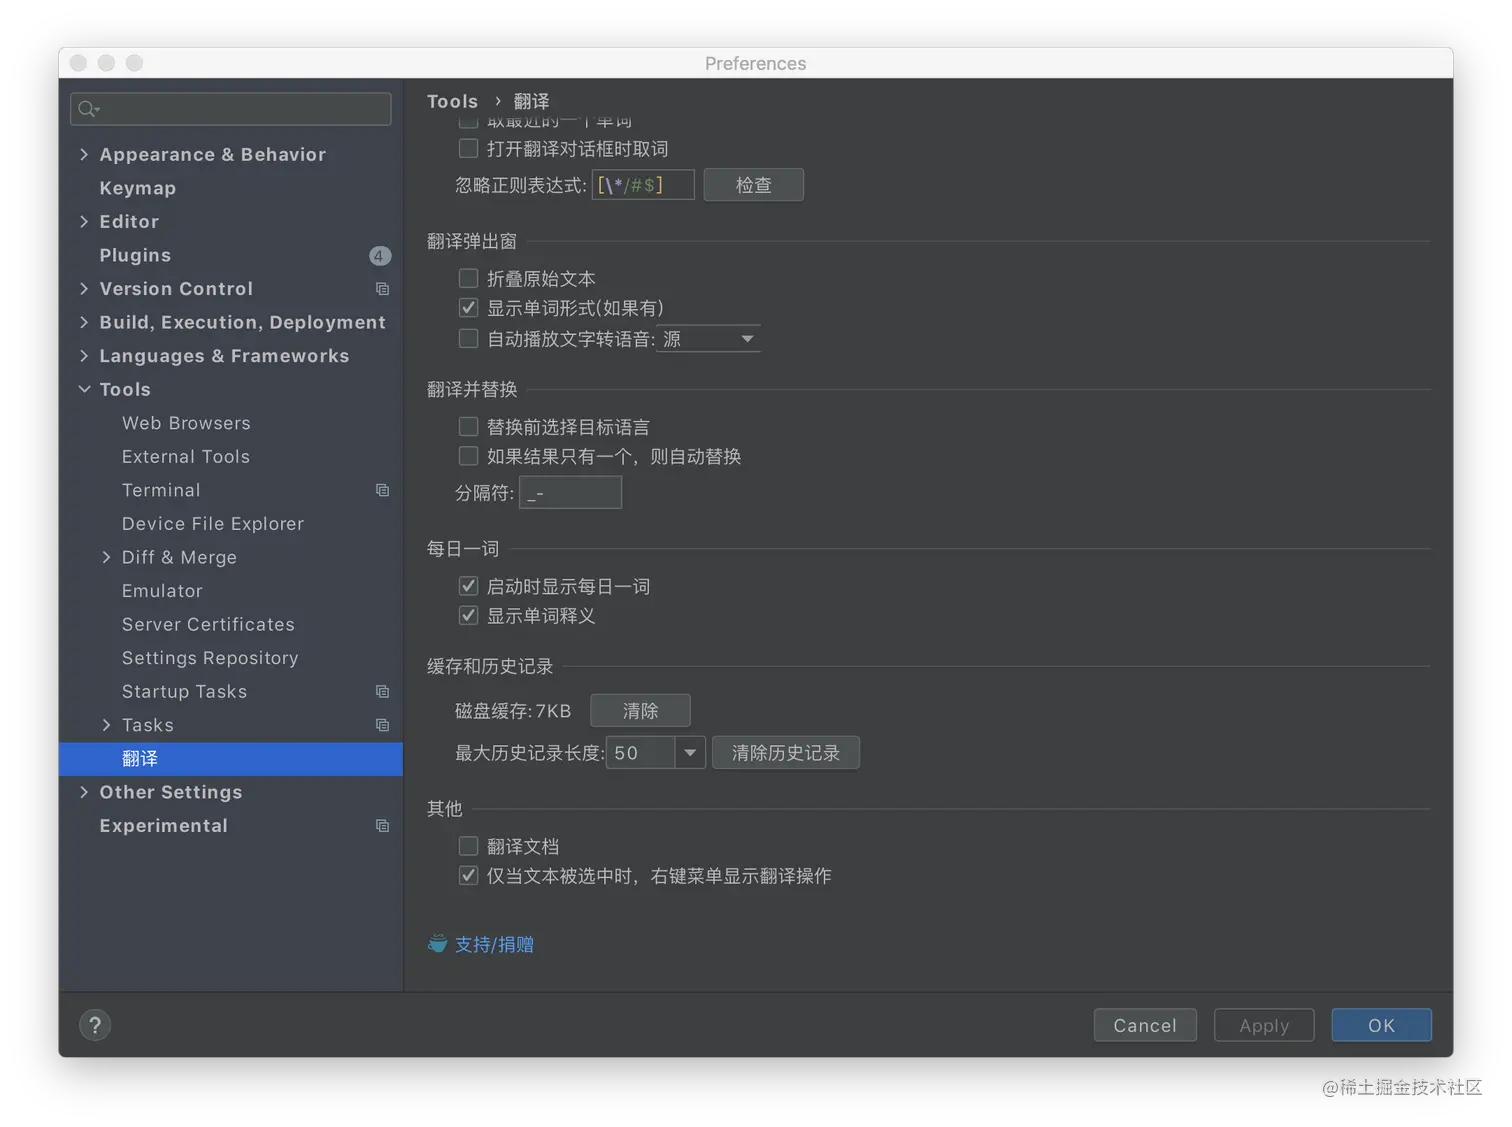Click the Plugins update count badge

pos(379,256)
